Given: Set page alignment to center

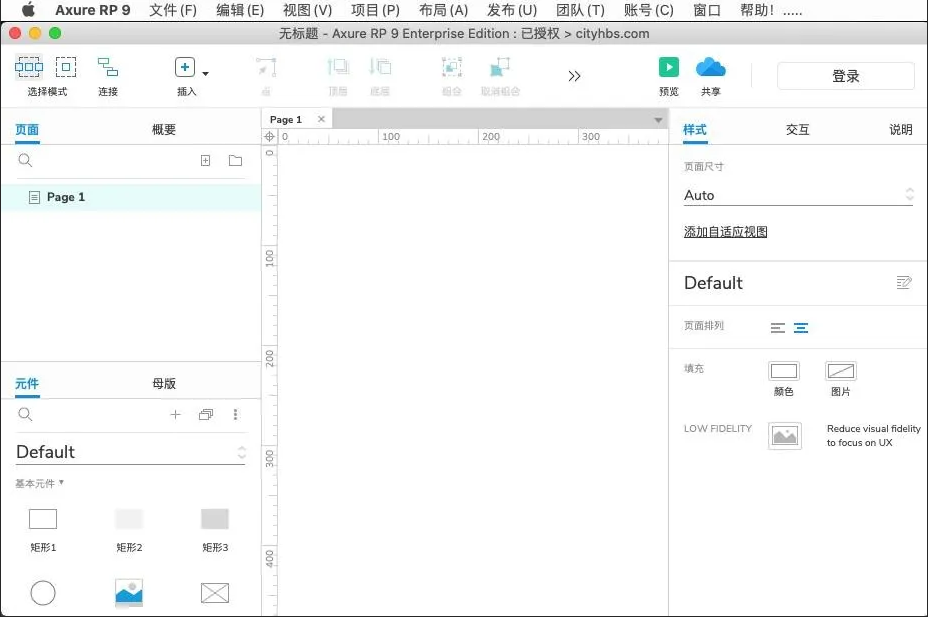Looking at the screenshot, I should (x=801, y=328).
